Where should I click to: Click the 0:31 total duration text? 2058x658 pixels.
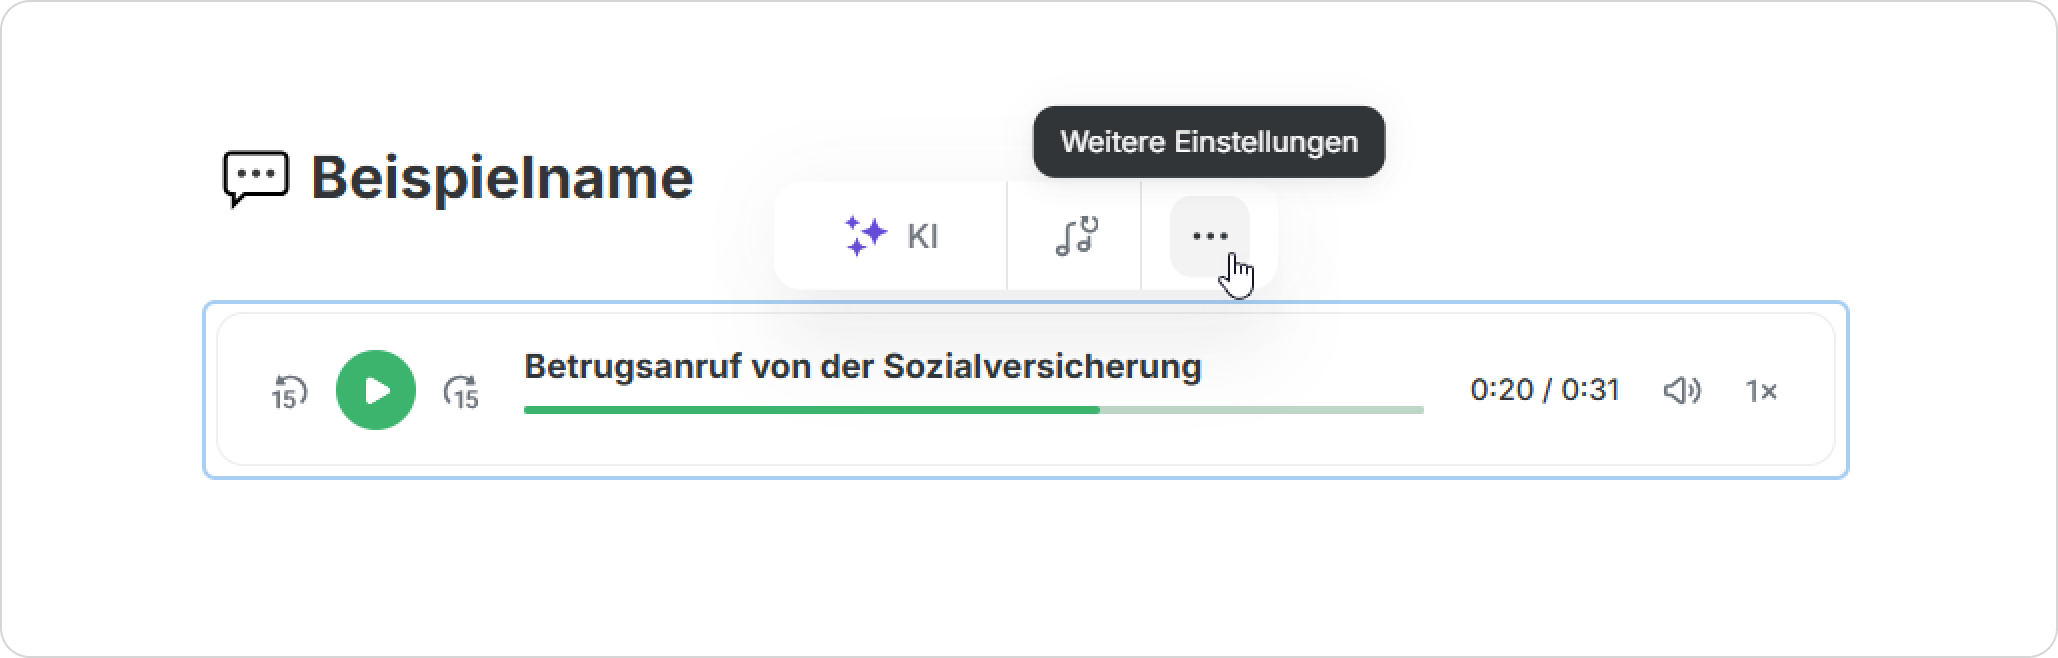1591,389
